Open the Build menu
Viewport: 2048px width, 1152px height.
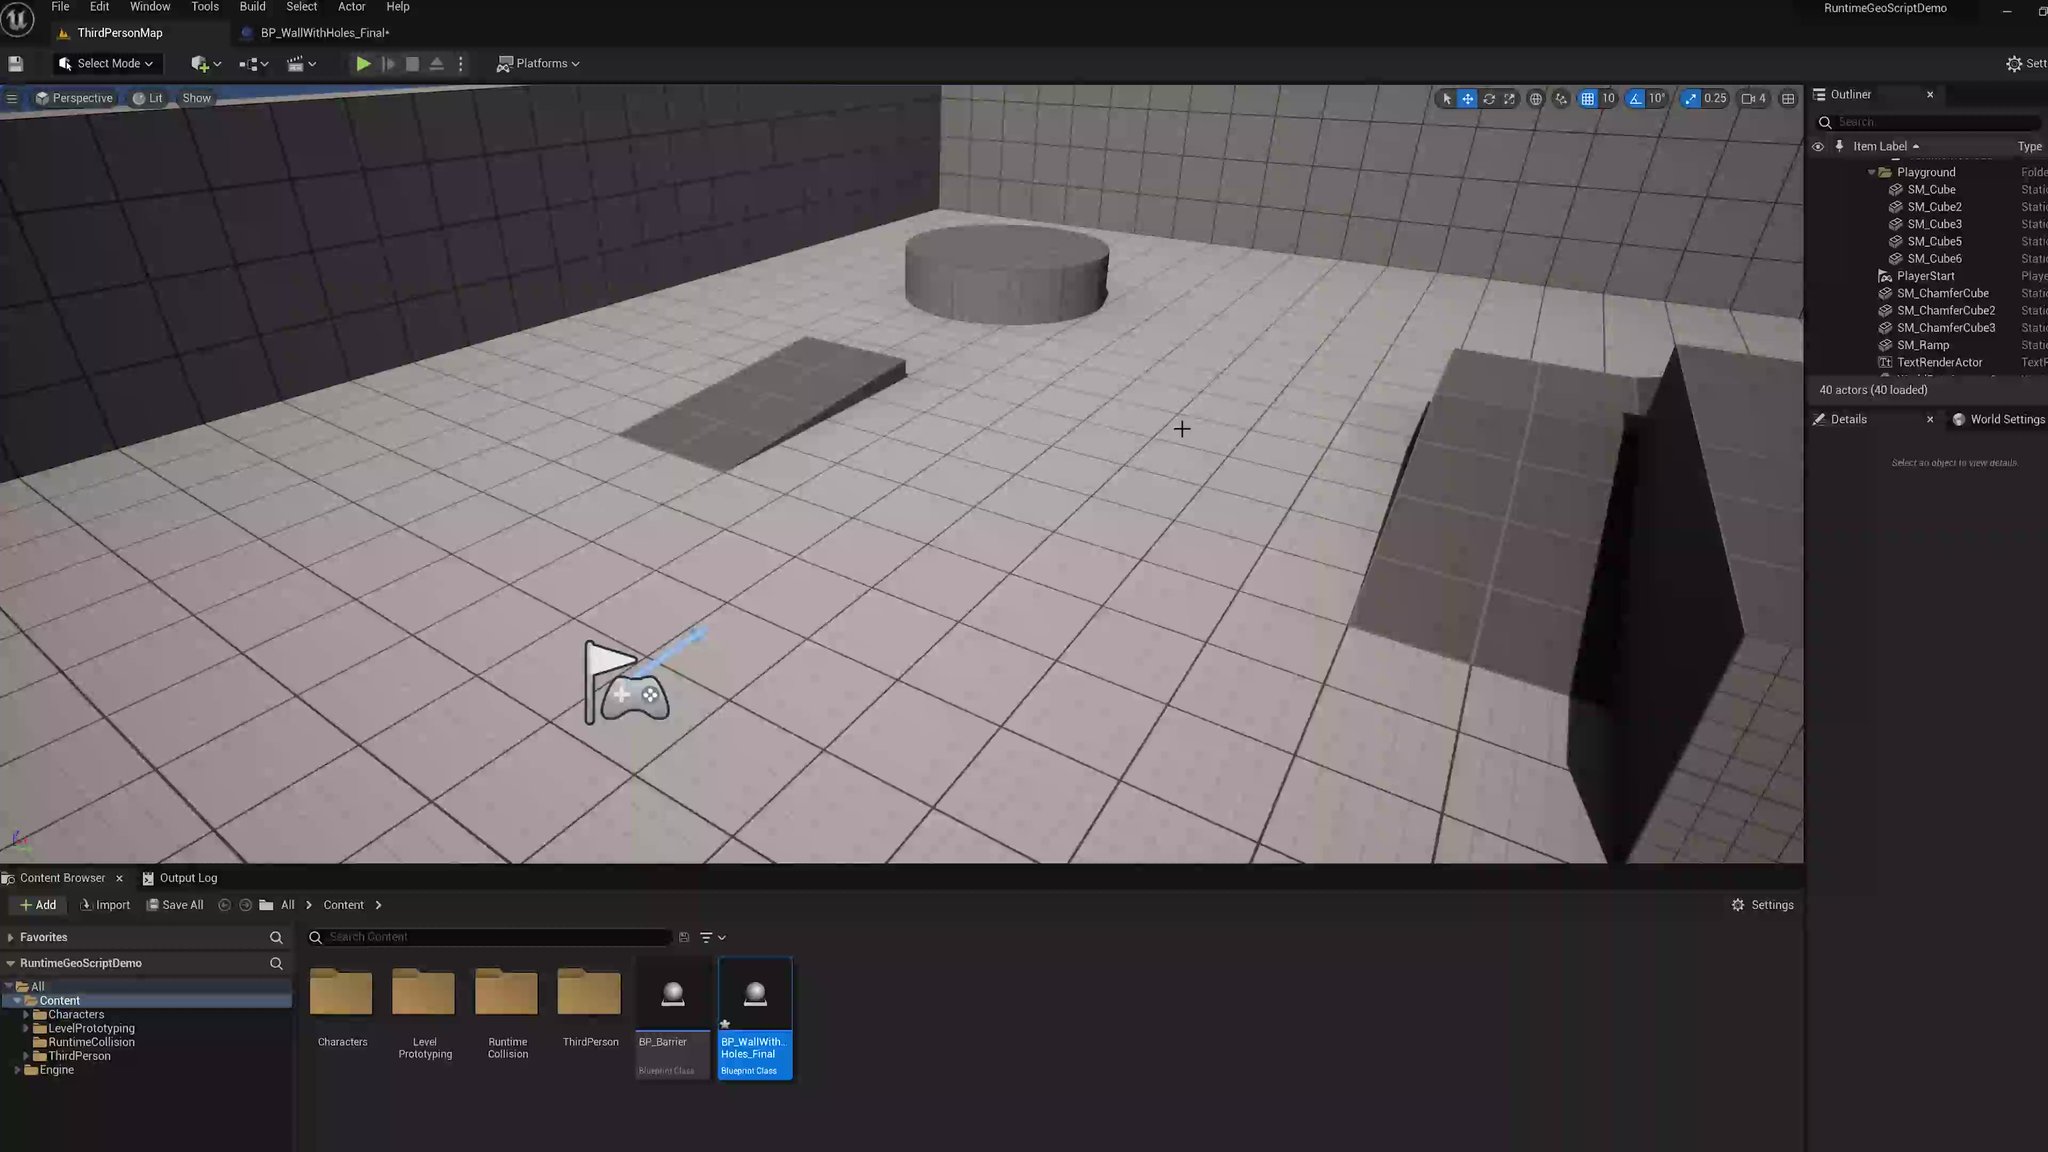tap(252, 7)
